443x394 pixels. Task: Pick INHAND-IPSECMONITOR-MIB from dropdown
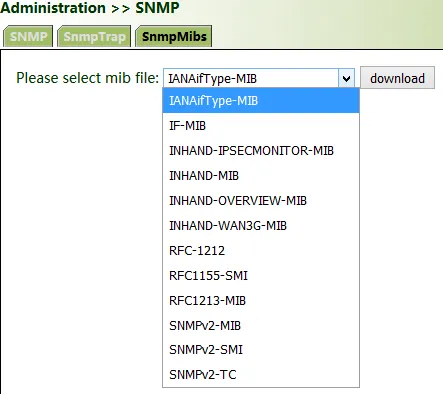click(261, 151)
